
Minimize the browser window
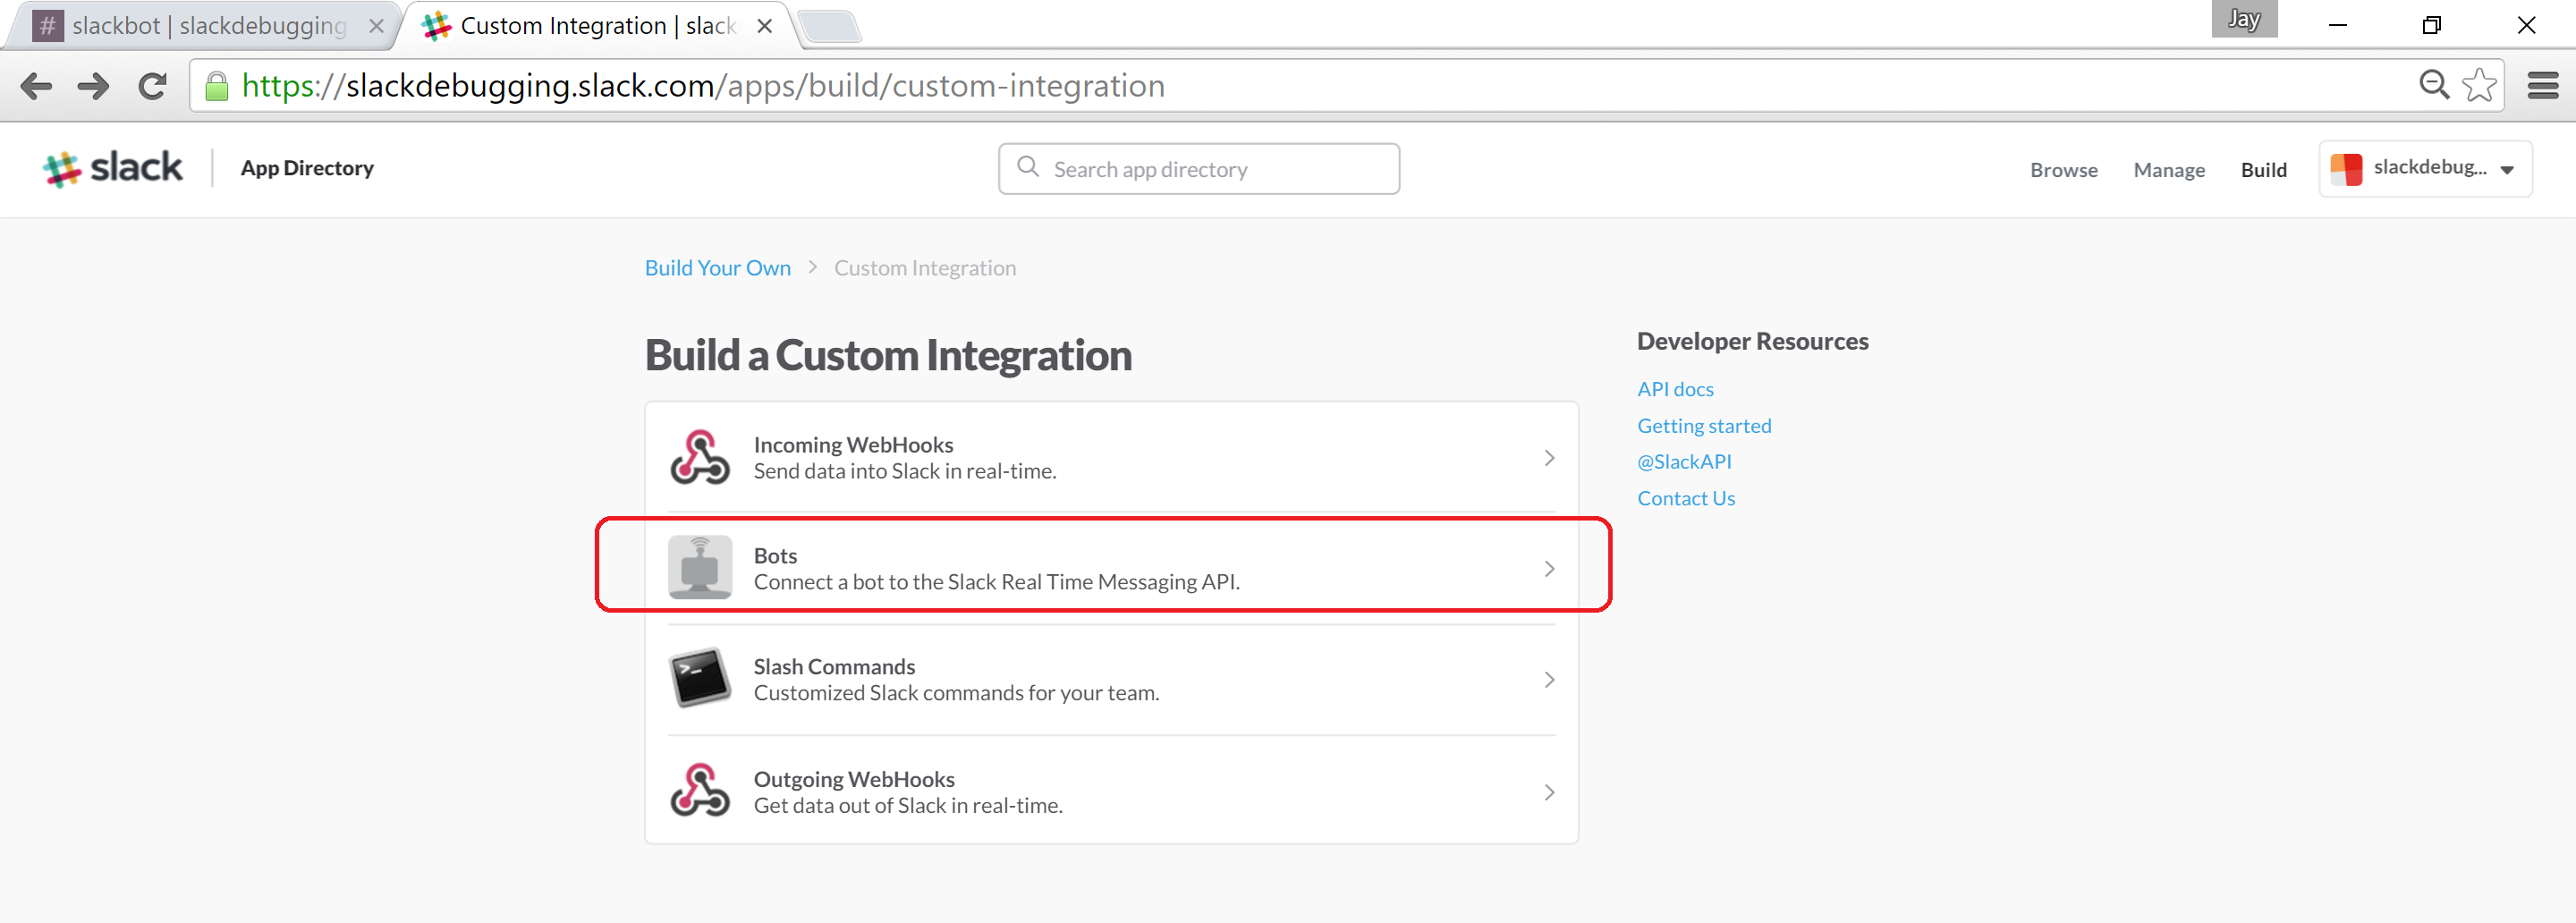2338,25
